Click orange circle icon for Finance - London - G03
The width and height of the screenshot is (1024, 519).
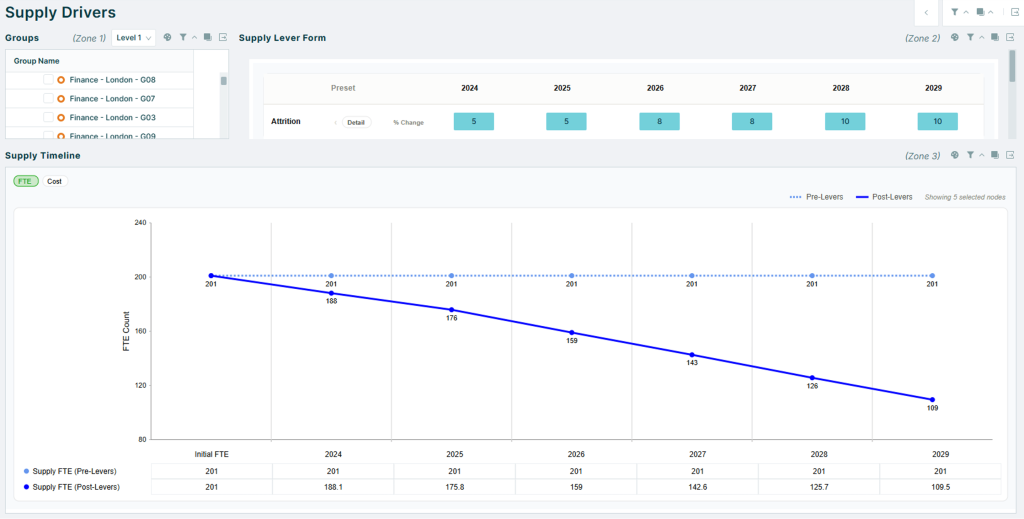tap(61, 118)
